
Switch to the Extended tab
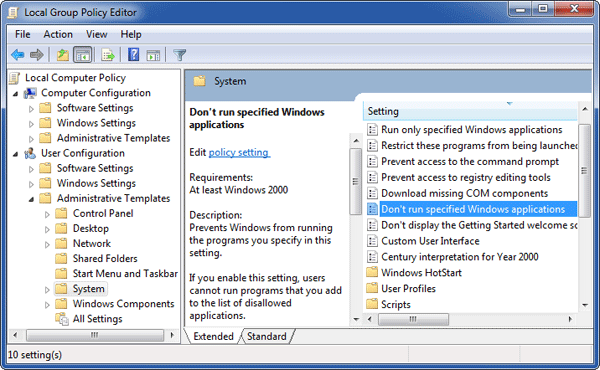213,336
